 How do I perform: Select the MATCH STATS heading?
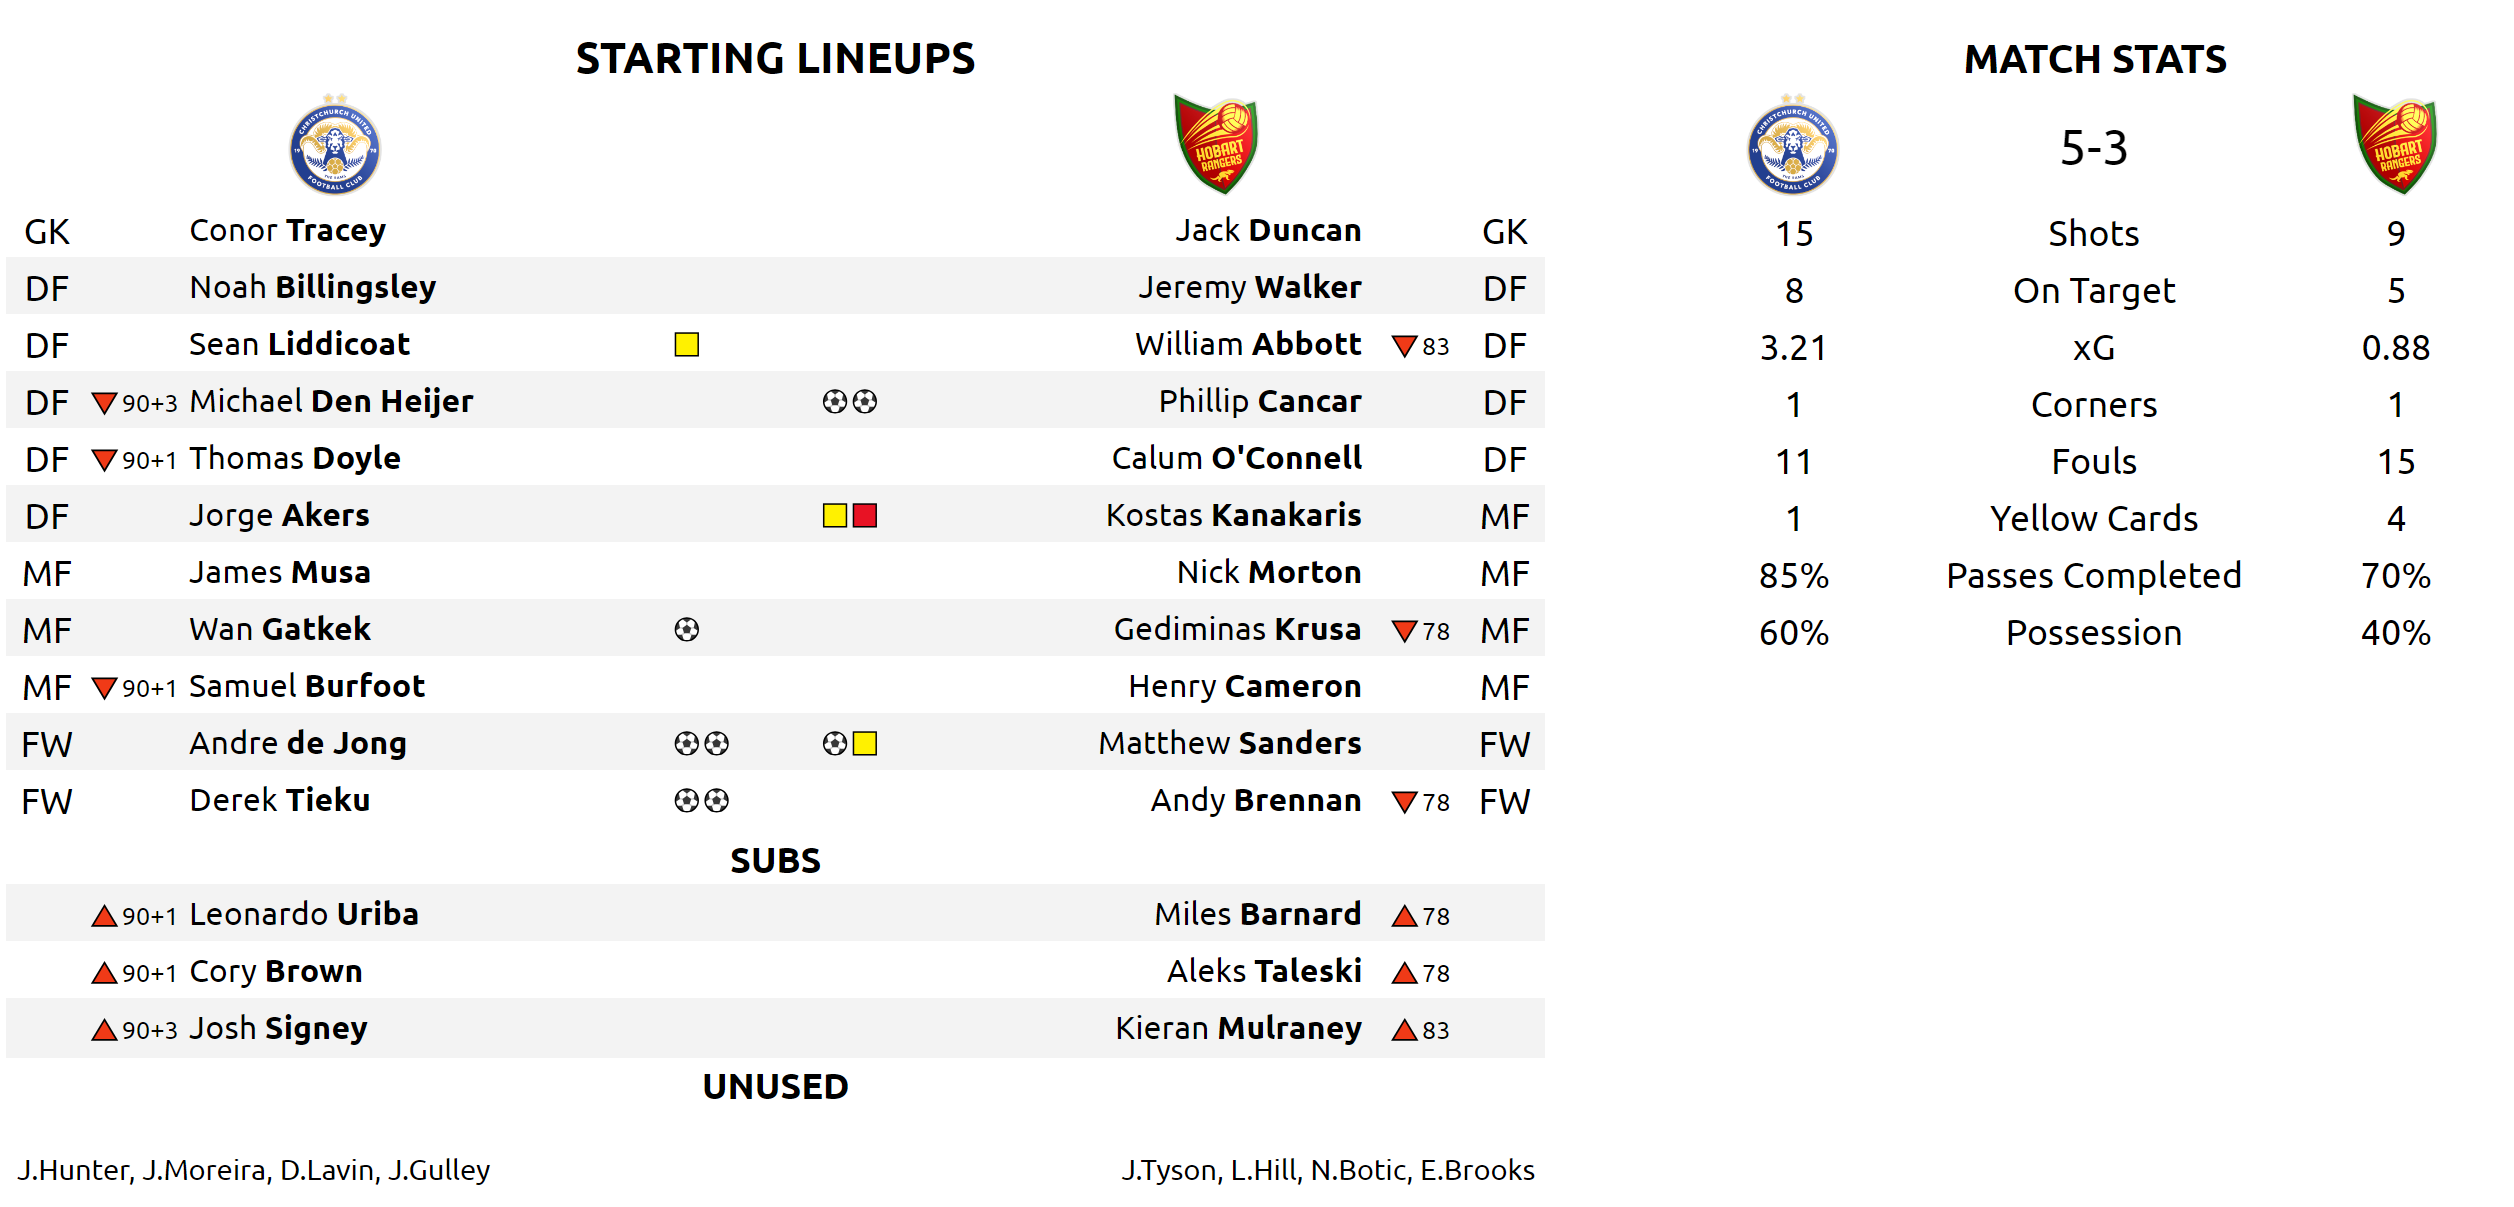pos(2095,59)
